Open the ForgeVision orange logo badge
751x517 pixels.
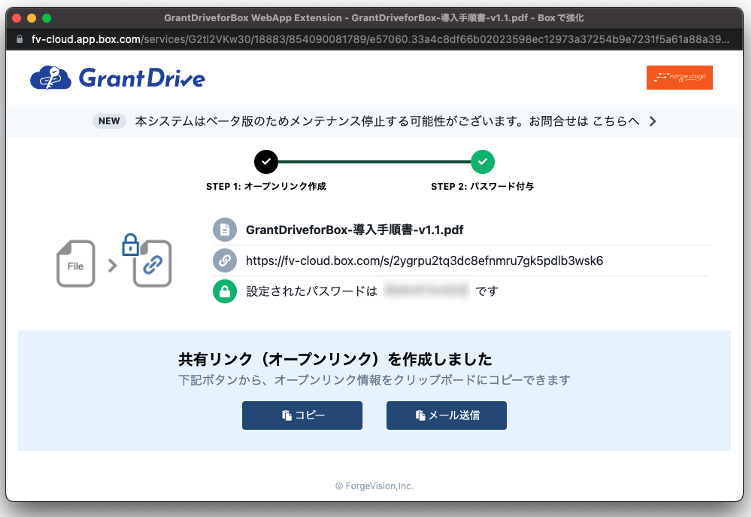[x=679, y=78]
